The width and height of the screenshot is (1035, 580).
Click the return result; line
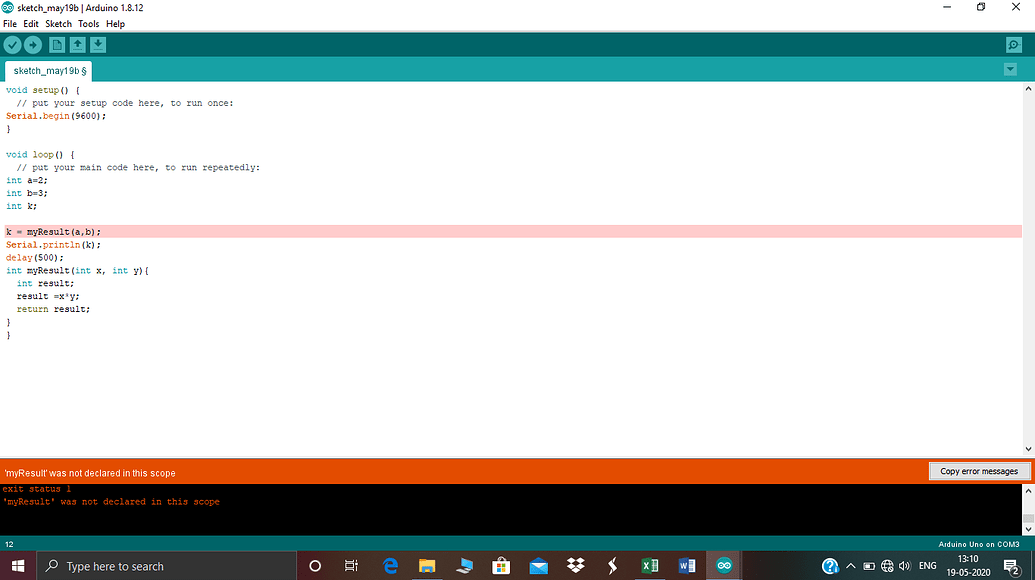pos(53,309)
